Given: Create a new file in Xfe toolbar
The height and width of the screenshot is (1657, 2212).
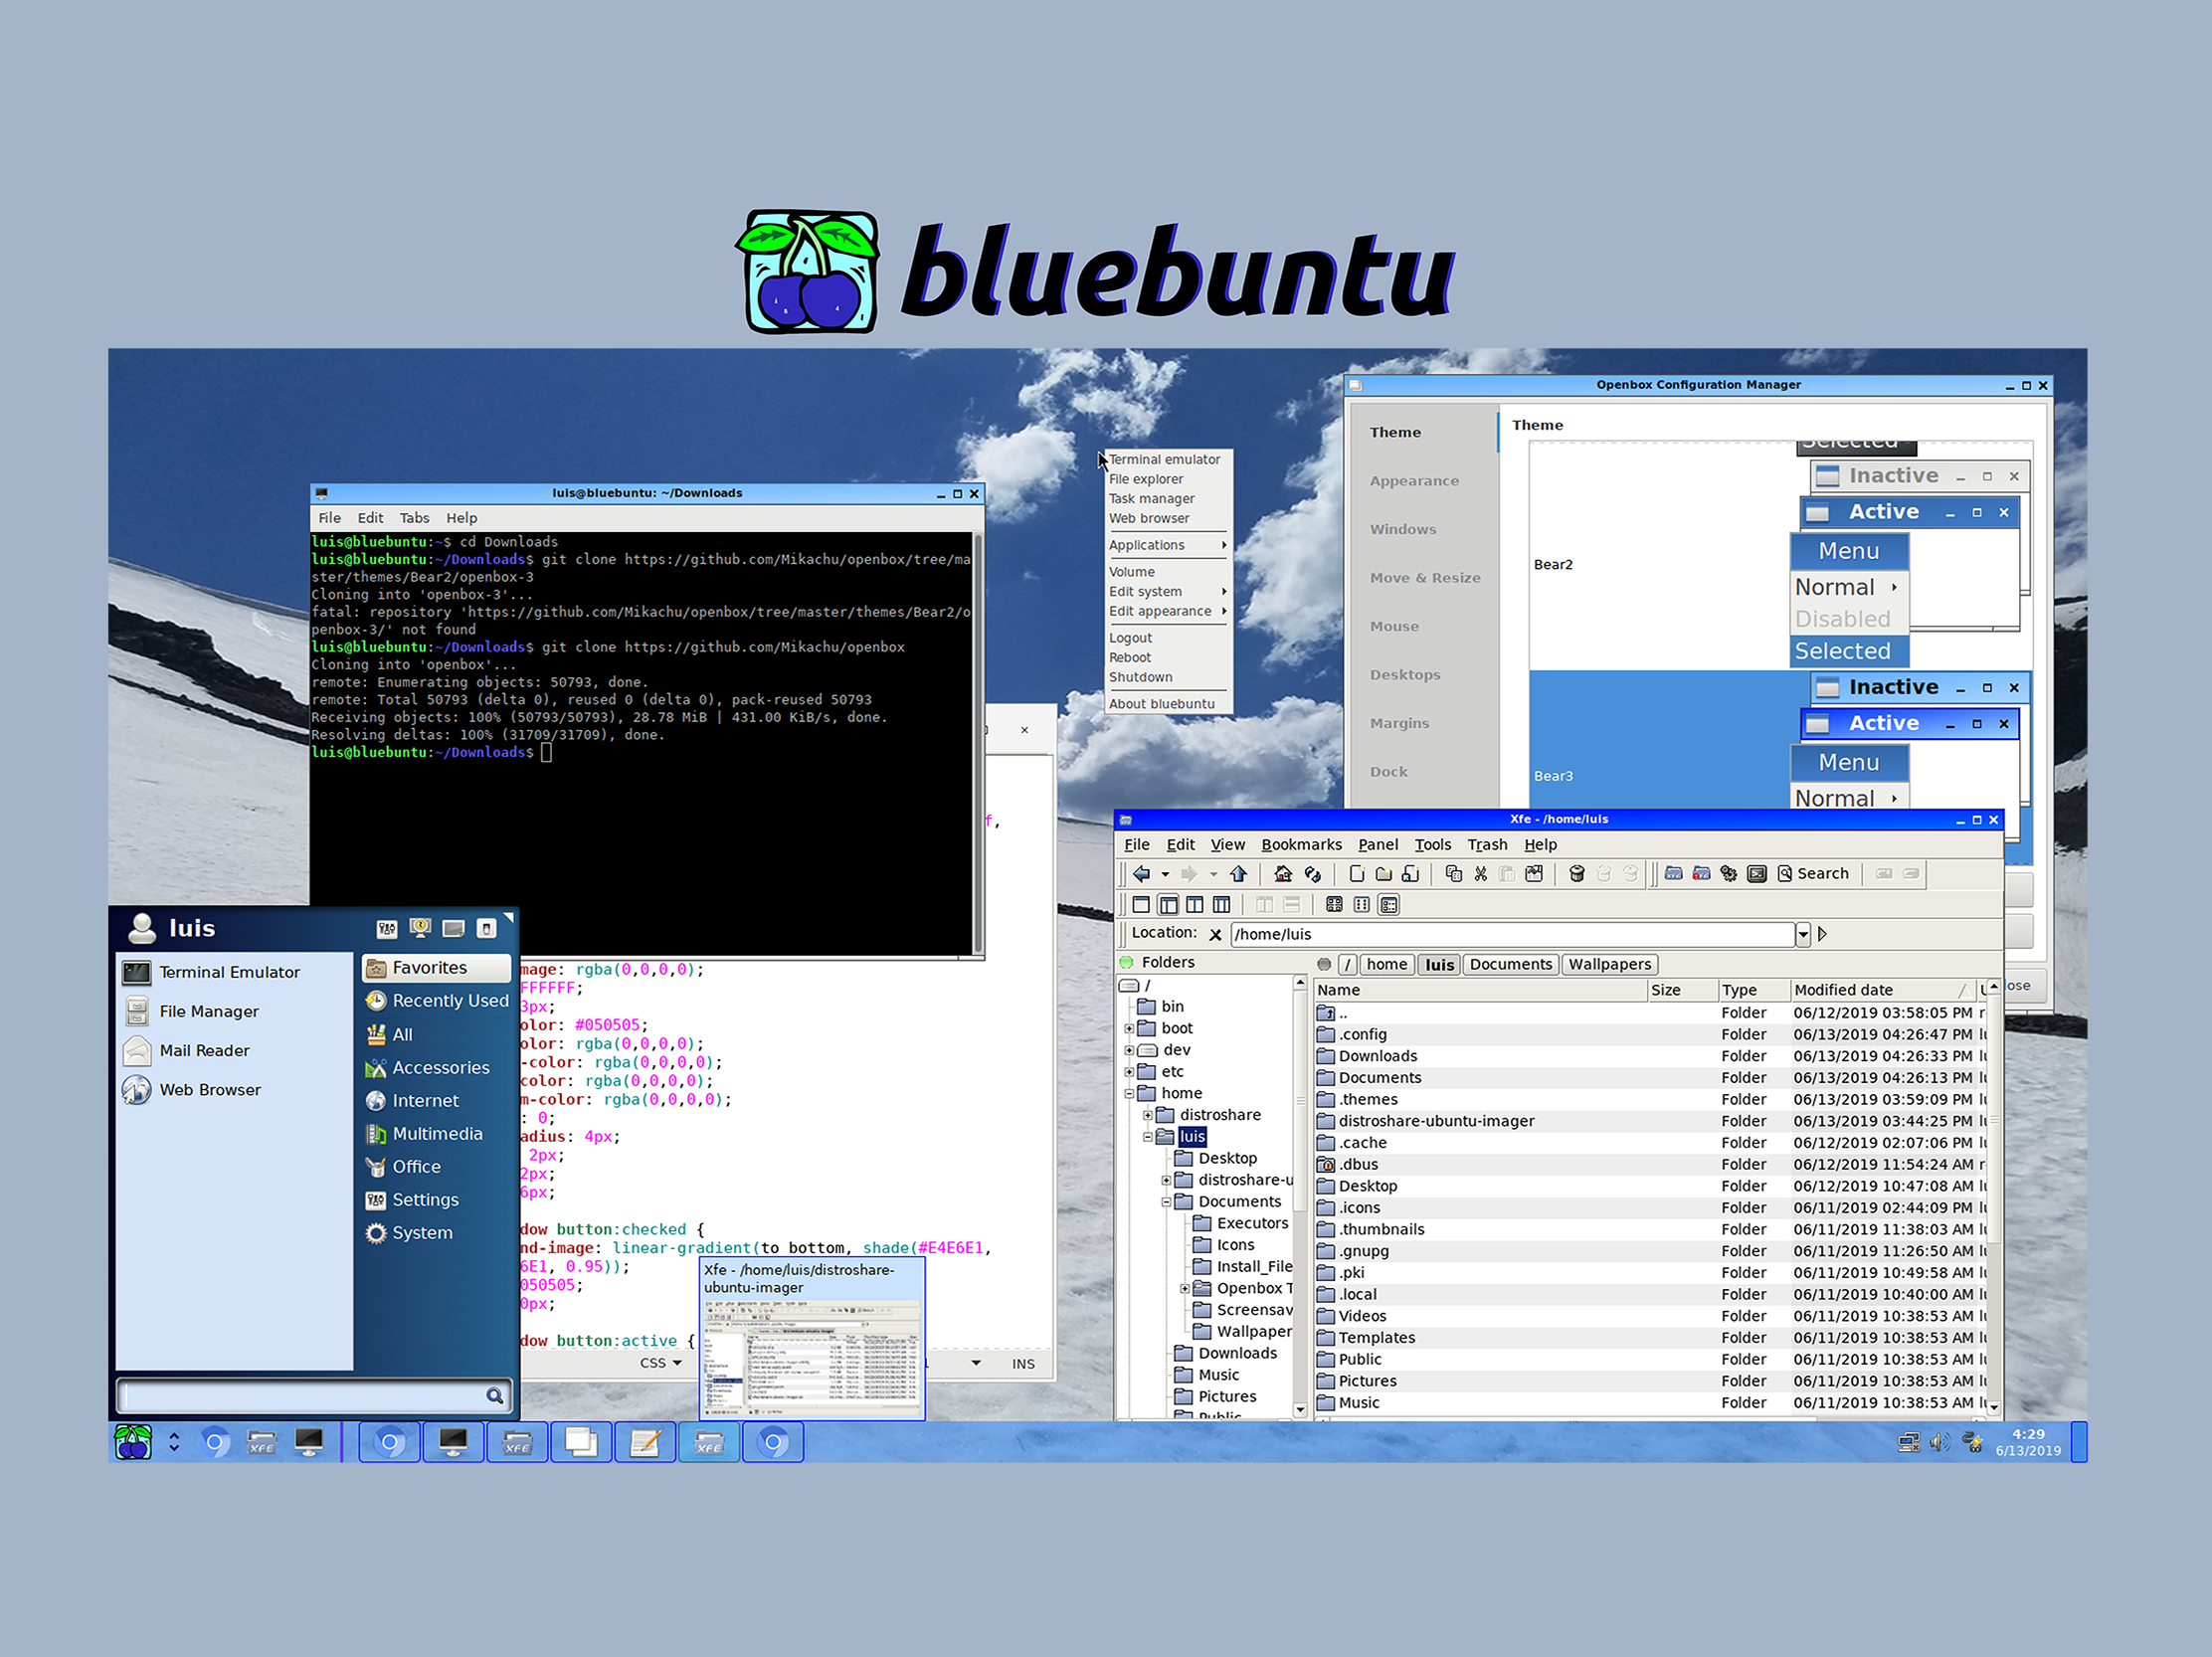Looking at the screenshot, I should tap(1357, 874).
